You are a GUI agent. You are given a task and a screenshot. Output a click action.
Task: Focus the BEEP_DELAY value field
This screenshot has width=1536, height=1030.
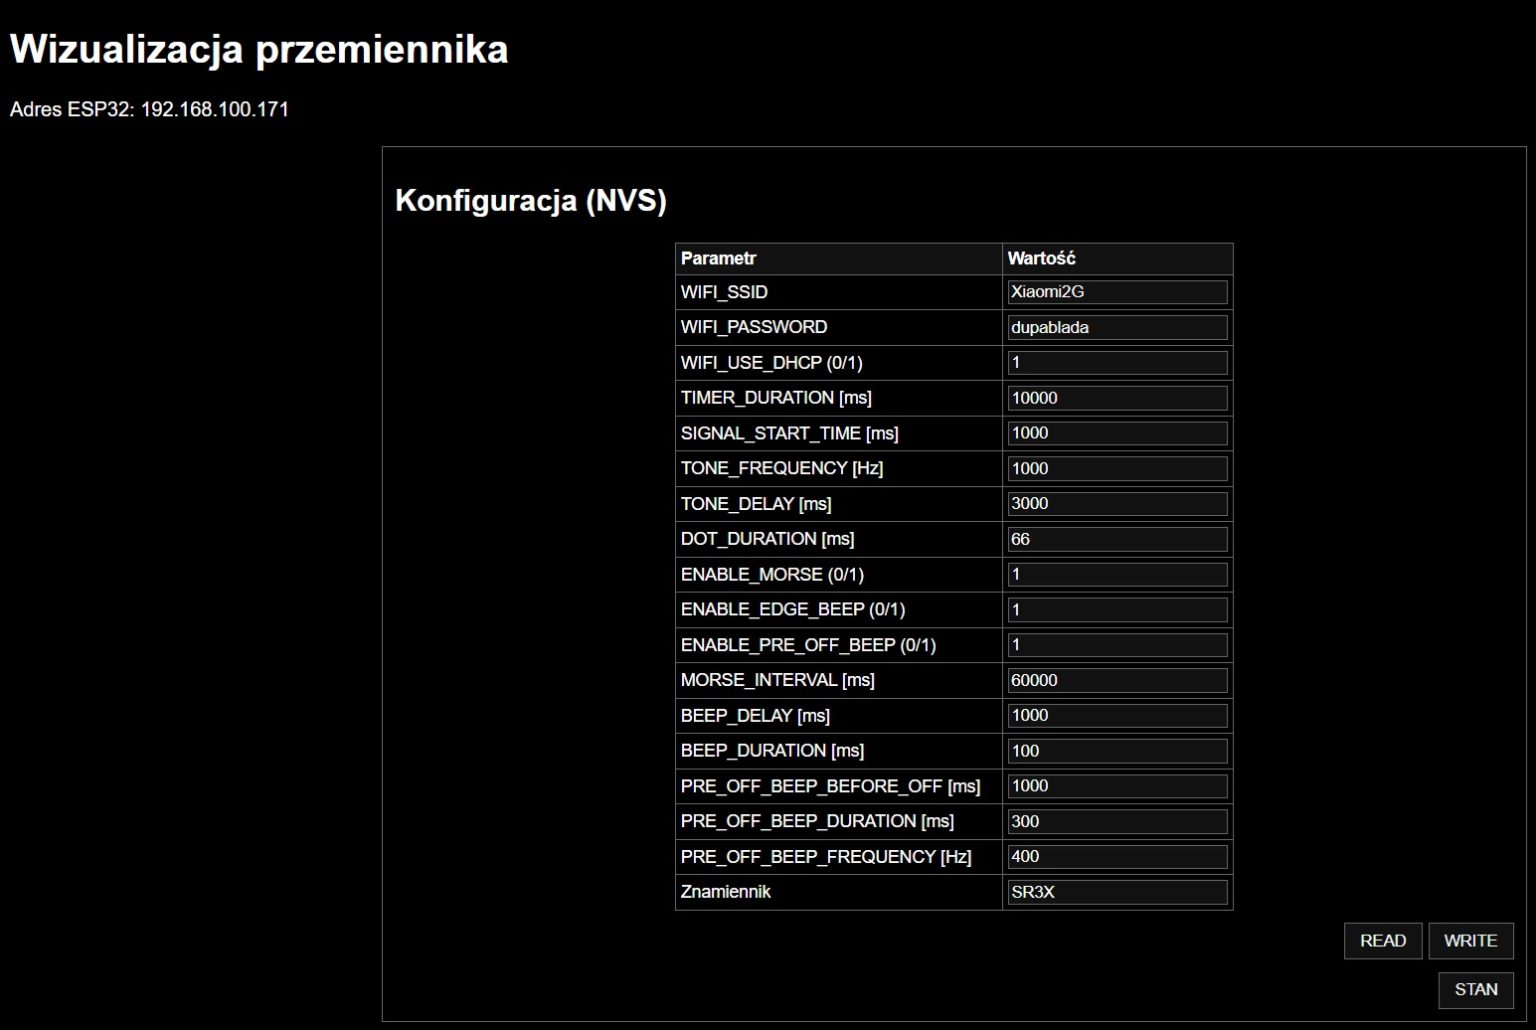point(1117,716)
